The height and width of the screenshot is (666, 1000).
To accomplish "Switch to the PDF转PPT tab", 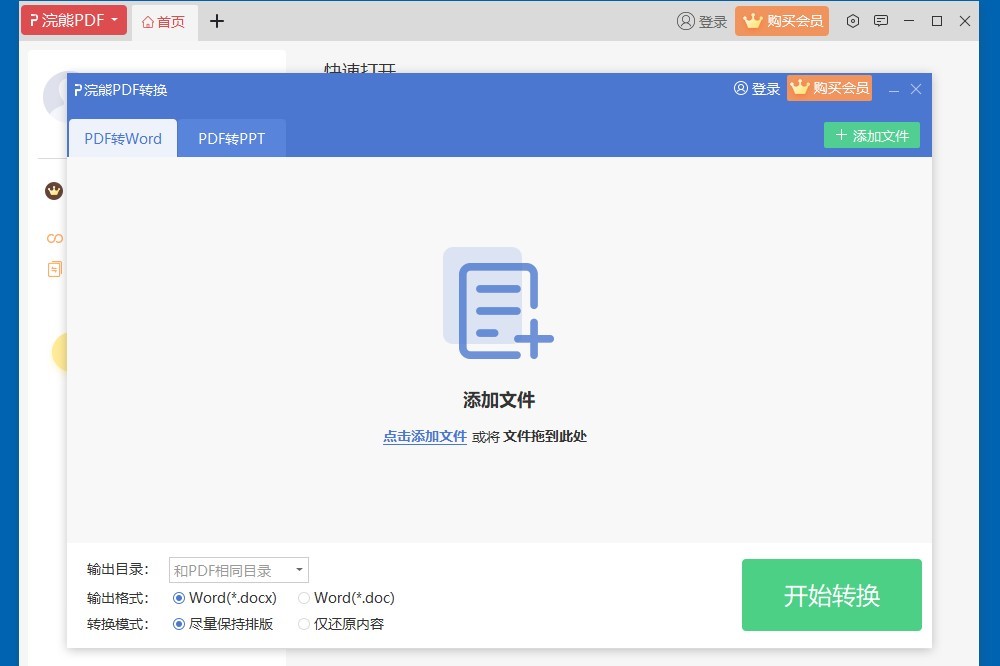I will pos(231,139).
